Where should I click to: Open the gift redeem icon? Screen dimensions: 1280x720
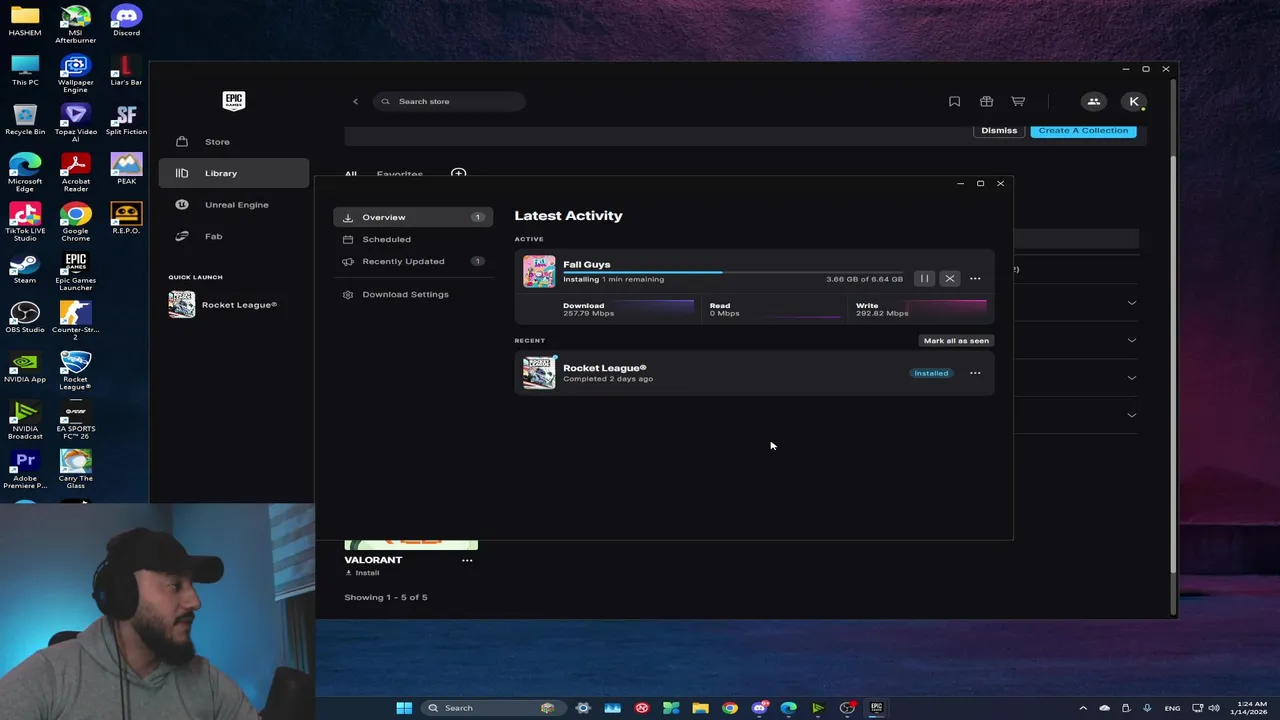(986, 101)
